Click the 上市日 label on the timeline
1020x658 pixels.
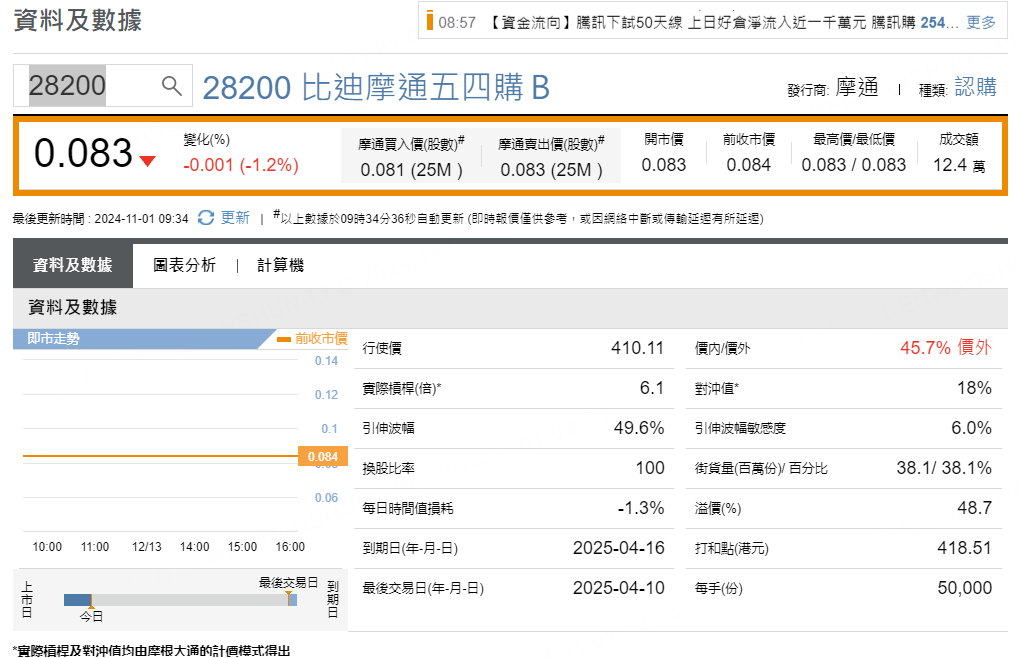coord(27,599)
